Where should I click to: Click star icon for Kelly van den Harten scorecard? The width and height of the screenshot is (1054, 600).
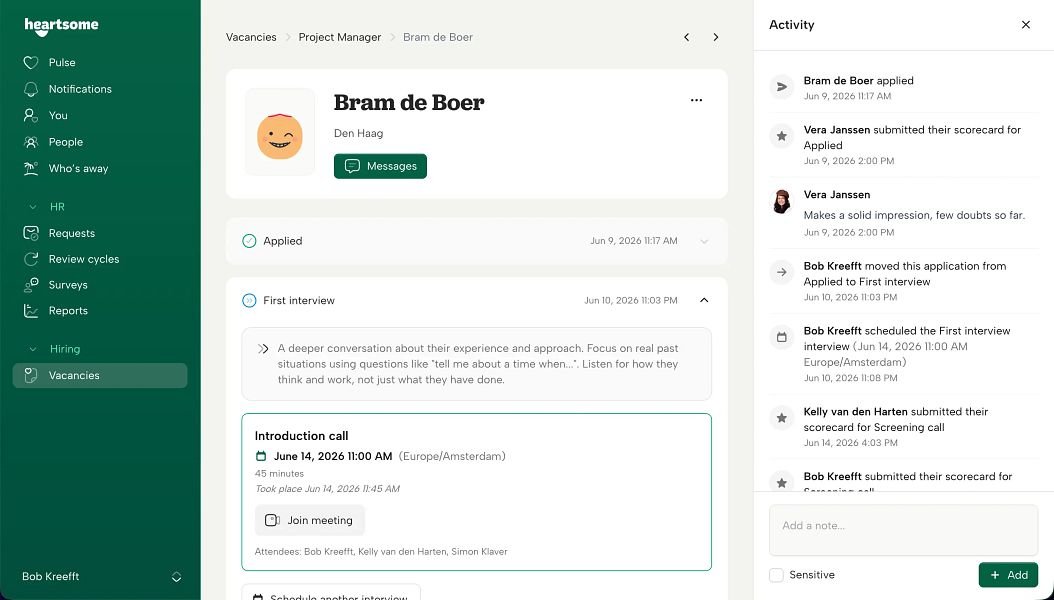[x=781, y=419]
